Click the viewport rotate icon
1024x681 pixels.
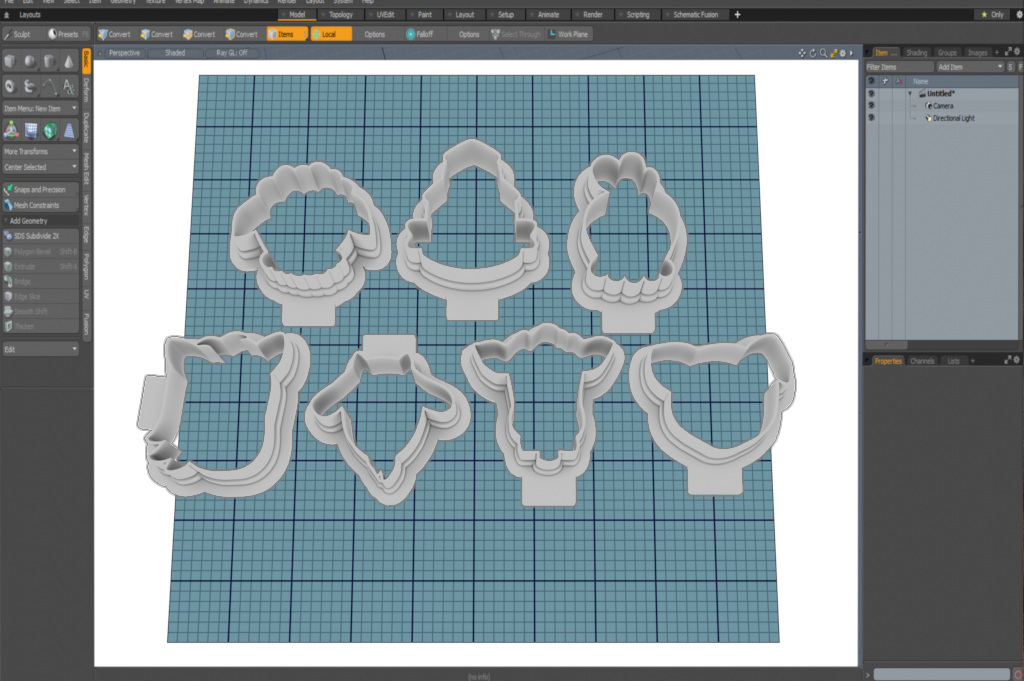[x=812, y=52]
